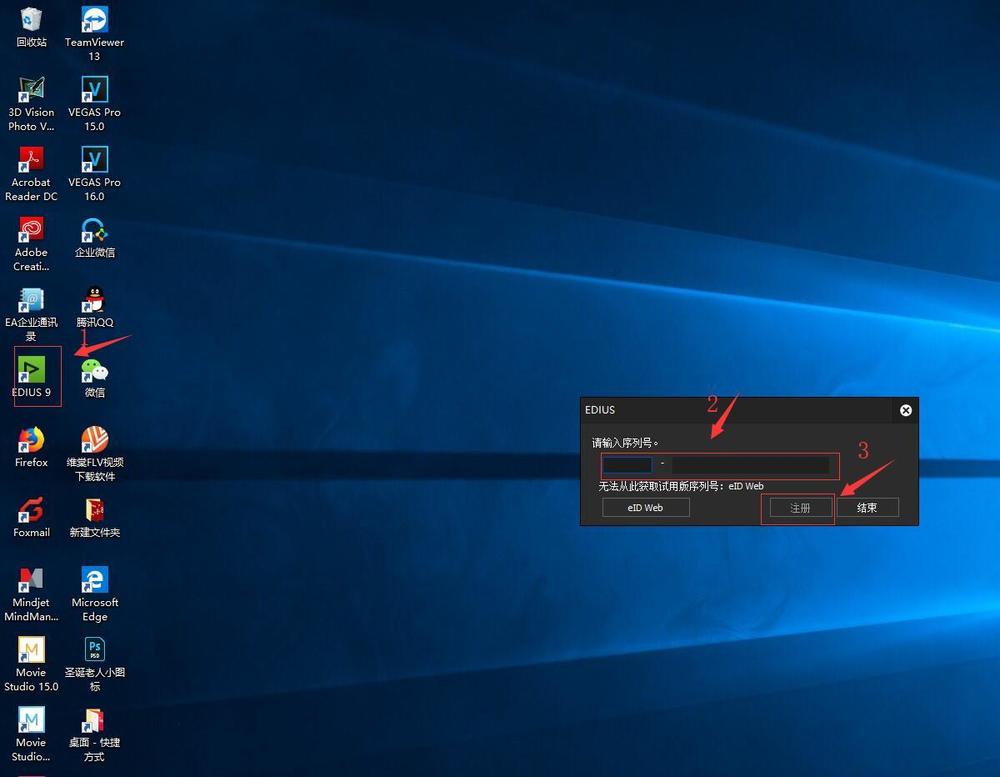Open VEGAS Pro 15.0

[94, 90]
